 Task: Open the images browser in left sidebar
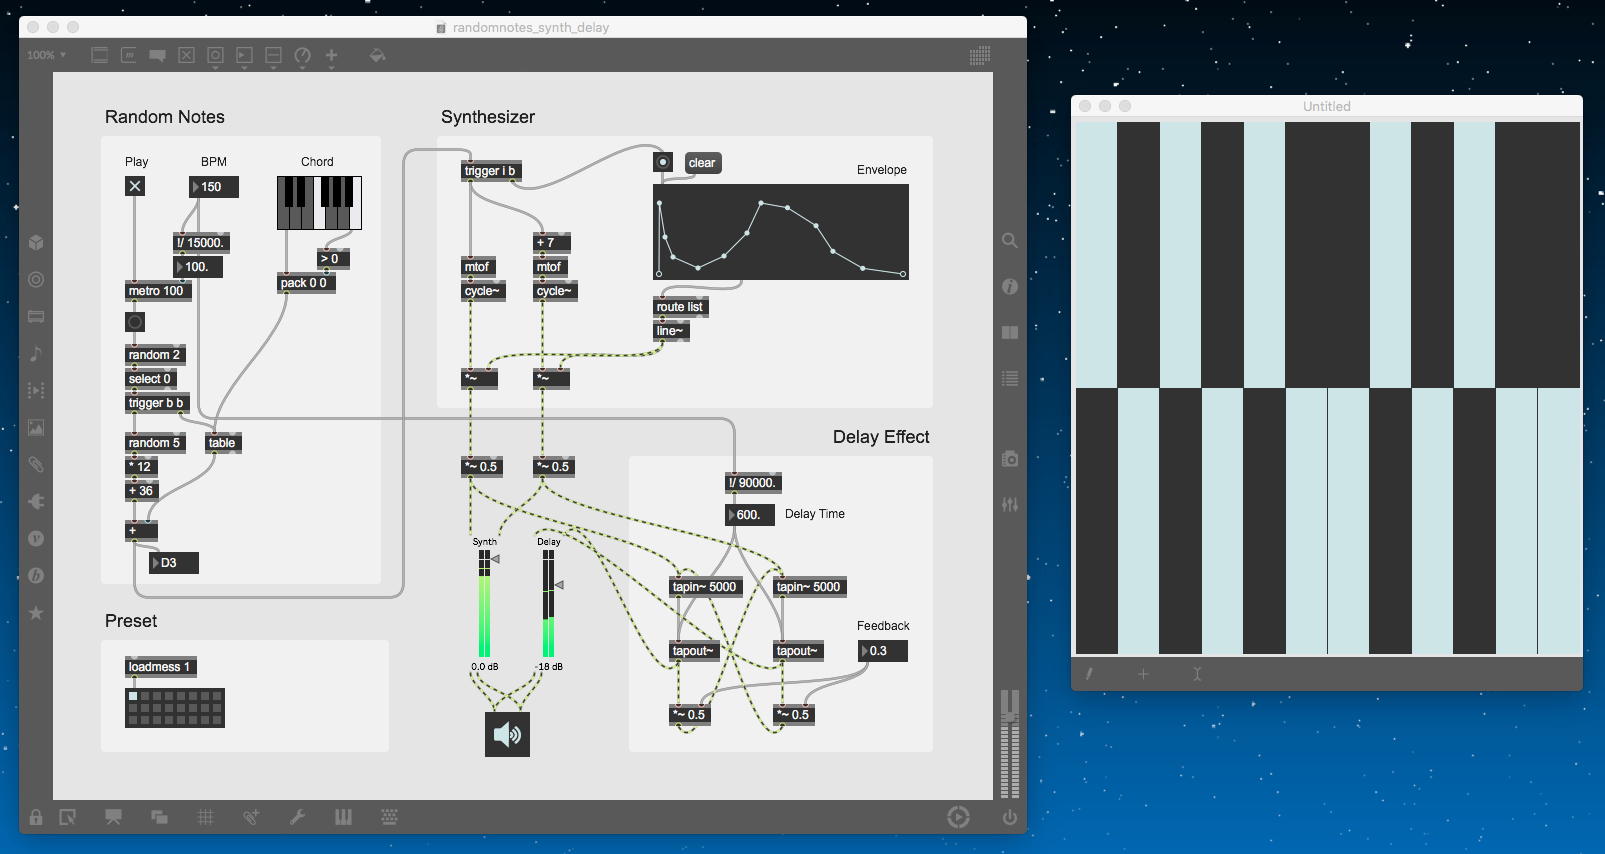tap(36, 428)
